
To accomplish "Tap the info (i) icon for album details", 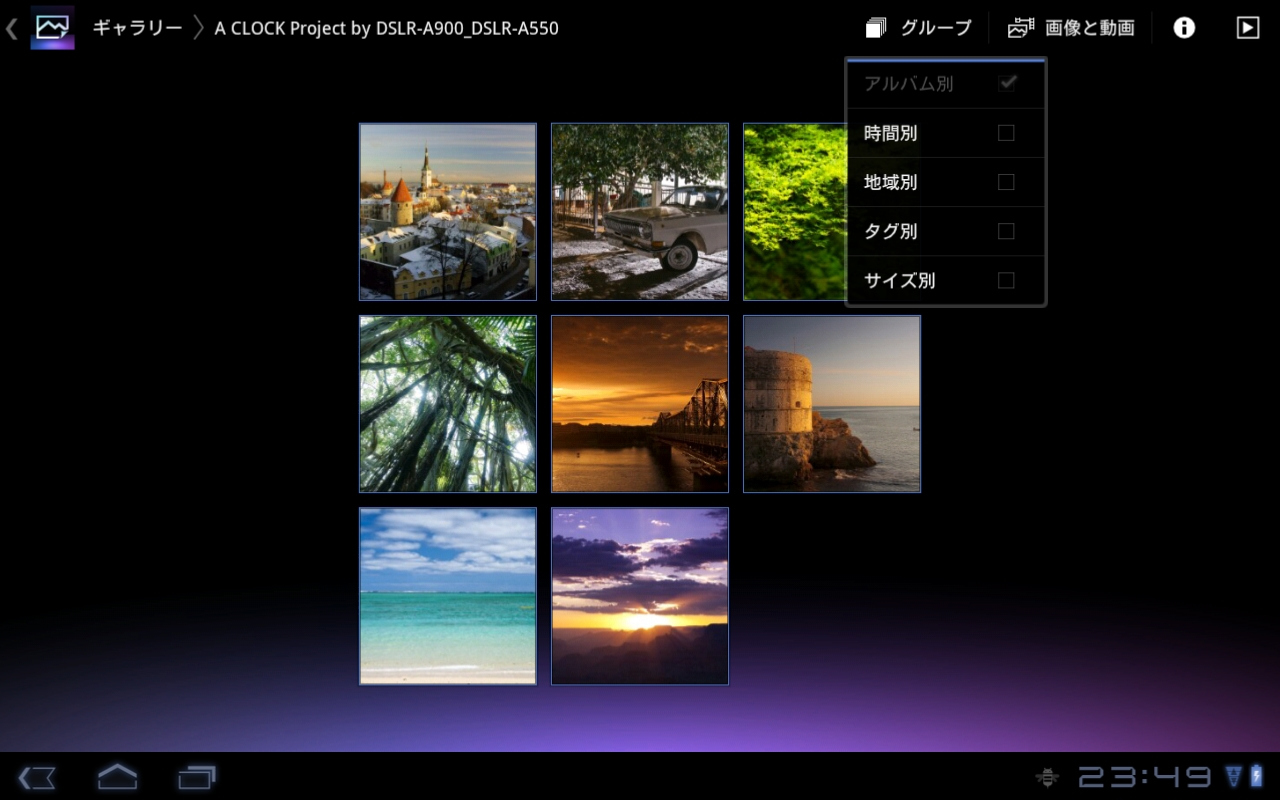I will [1183, 27].
